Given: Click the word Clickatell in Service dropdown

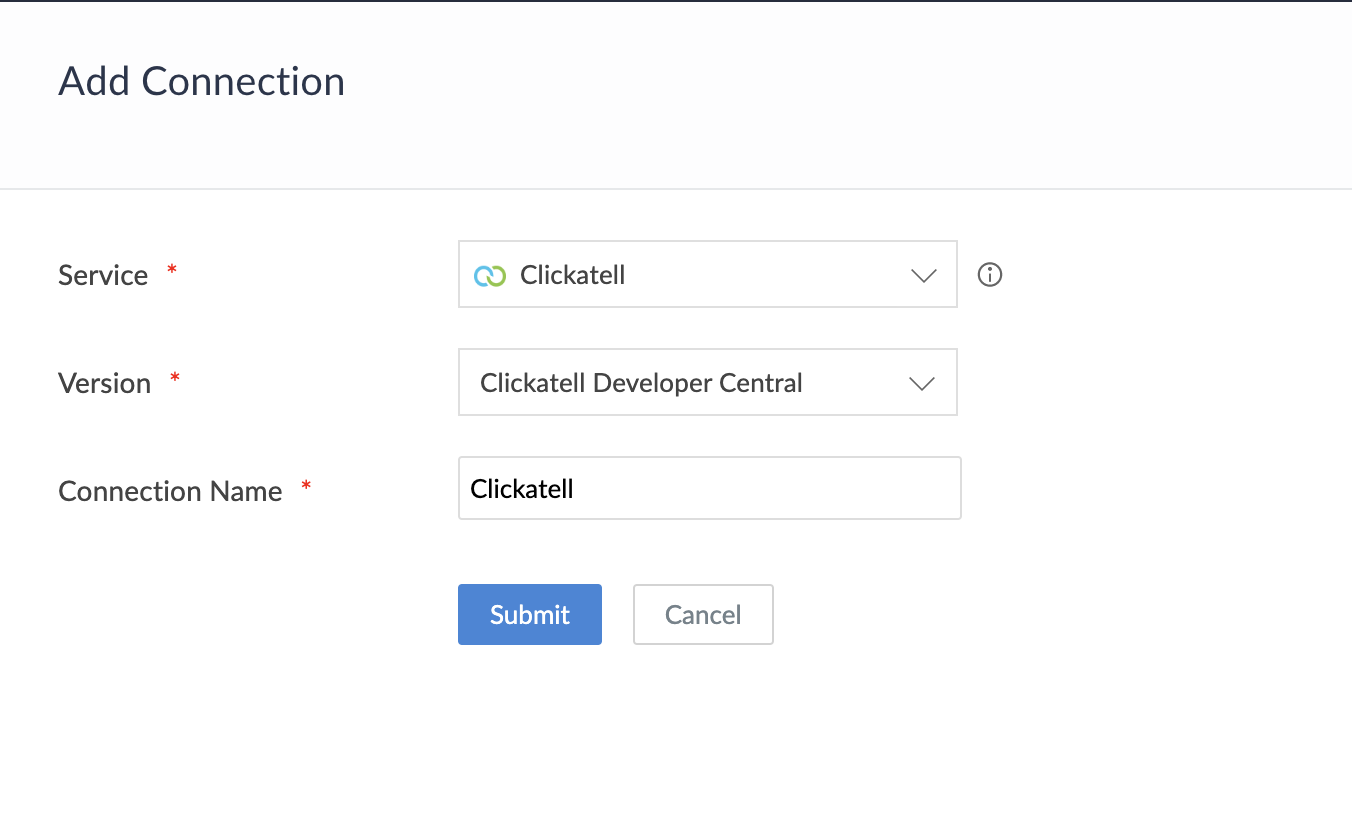Looking at the screenshot, I should 572,275.
